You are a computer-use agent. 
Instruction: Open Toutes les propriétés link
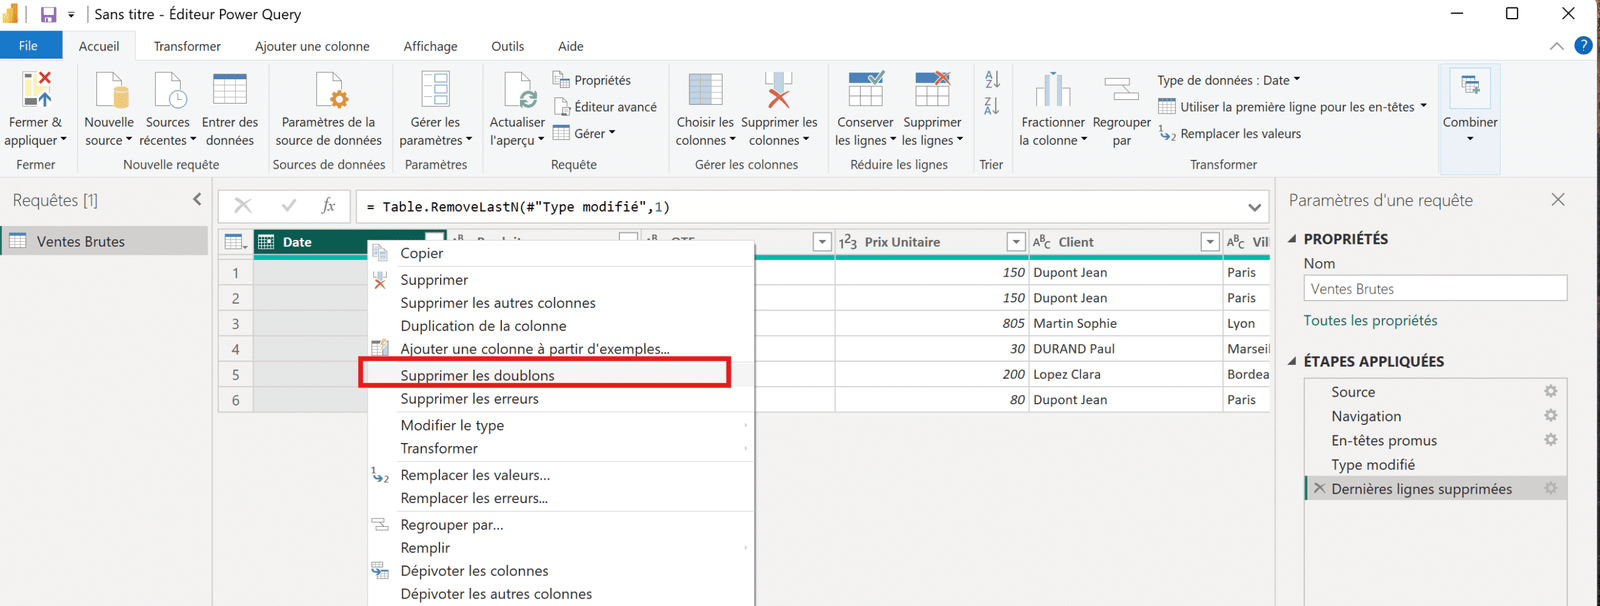(x=1370, y=321)
